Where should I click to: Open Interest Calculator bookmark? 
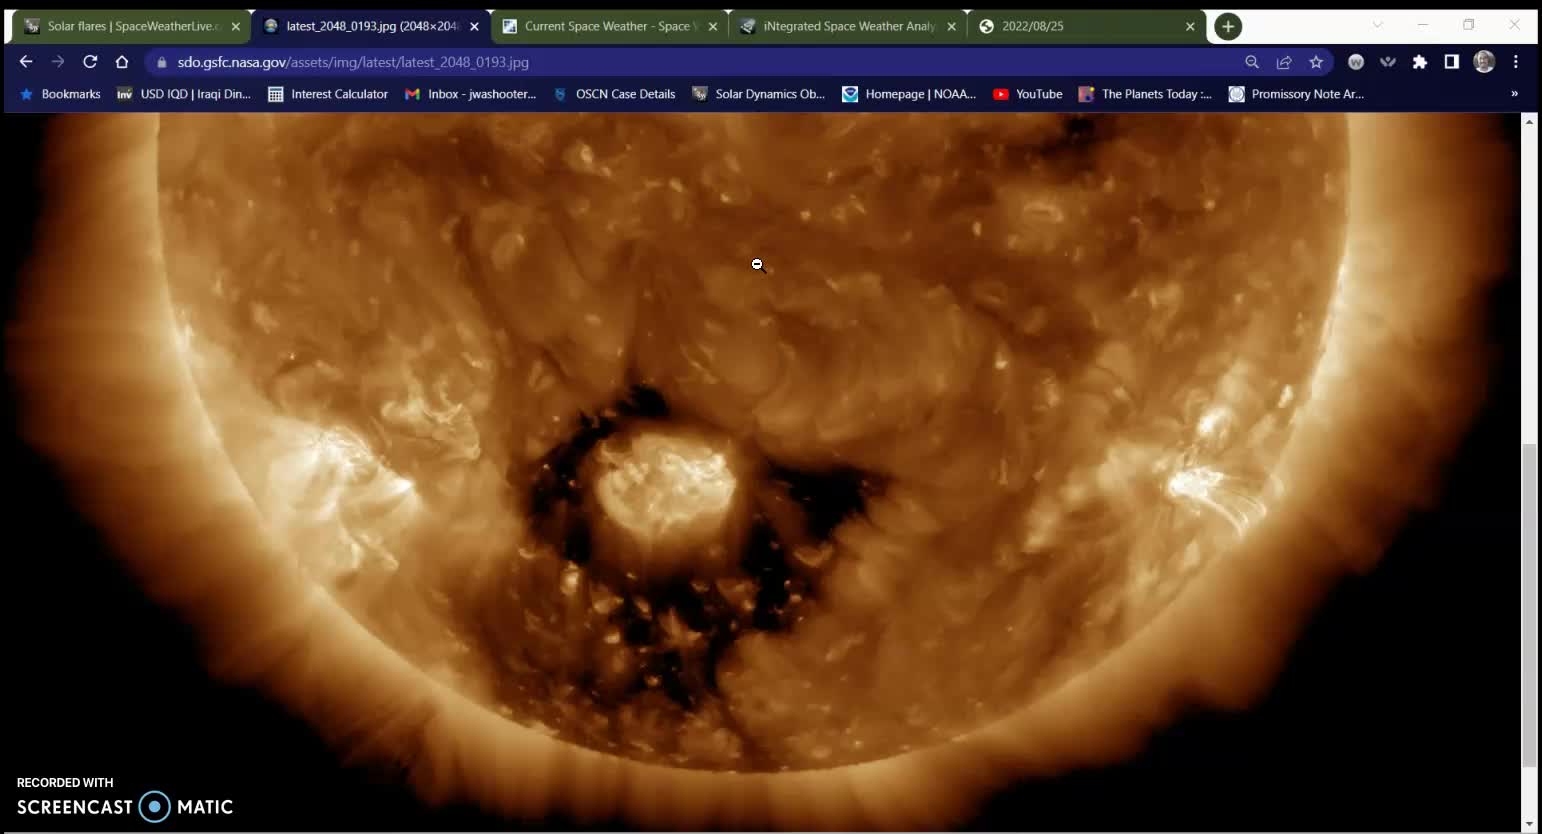click(328, 94)
